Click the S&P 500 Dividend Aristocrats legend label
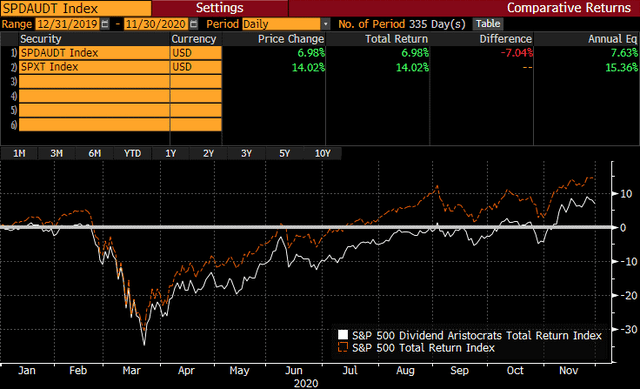The height and width of the screenshot is (389, 640). coord(477,336)
